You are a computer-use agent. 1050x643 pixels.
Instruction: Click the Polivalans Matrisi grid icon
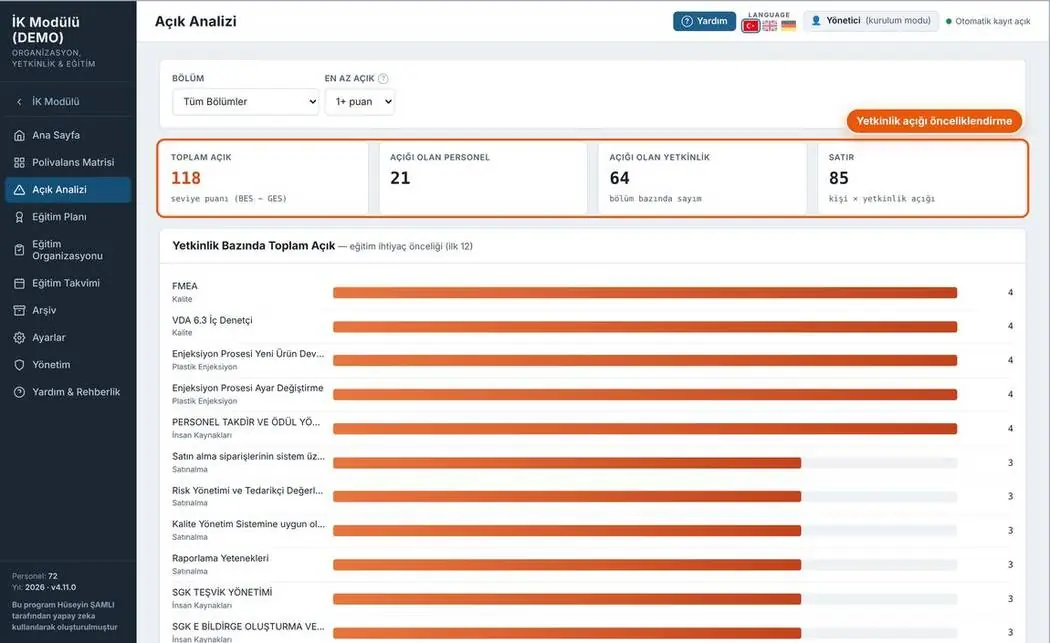pos(19,163)
